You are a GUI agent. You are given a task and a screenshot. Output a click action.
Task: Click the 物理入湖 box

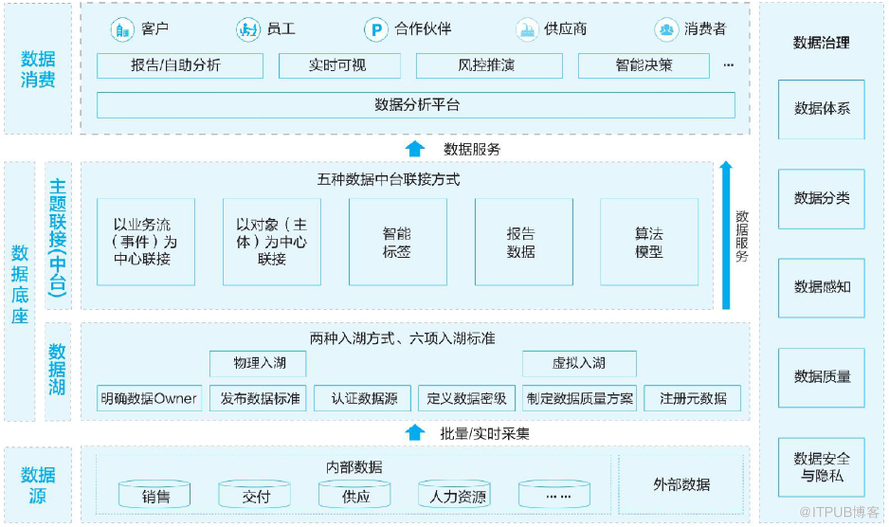[x=258, y=364]
